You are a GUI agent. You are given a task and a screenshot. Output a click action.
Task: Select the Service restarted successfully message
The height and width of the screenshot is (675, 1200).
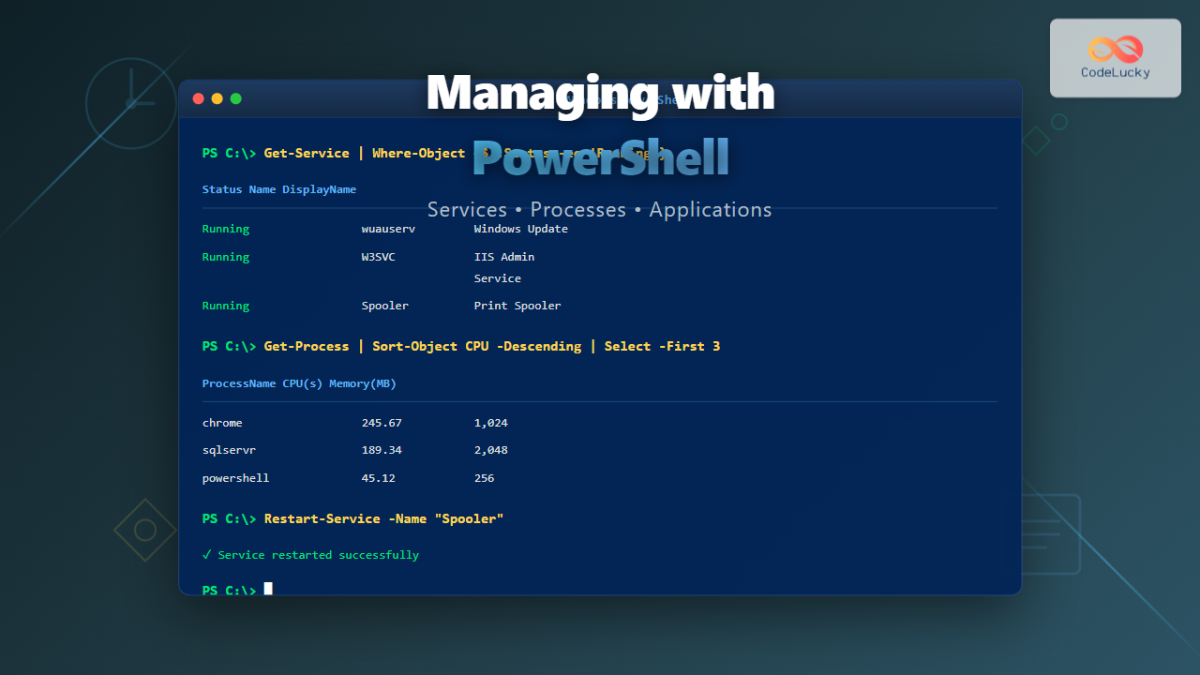310,554
